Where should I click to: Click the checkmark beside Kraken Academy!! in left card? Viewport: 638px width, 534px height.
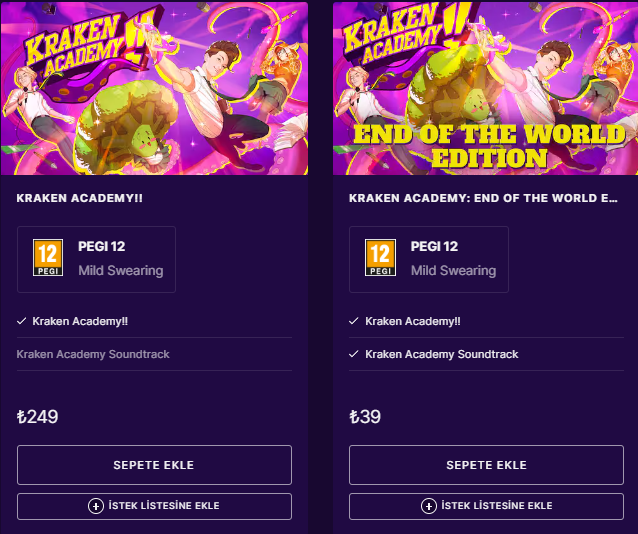[x=22, y=321]
